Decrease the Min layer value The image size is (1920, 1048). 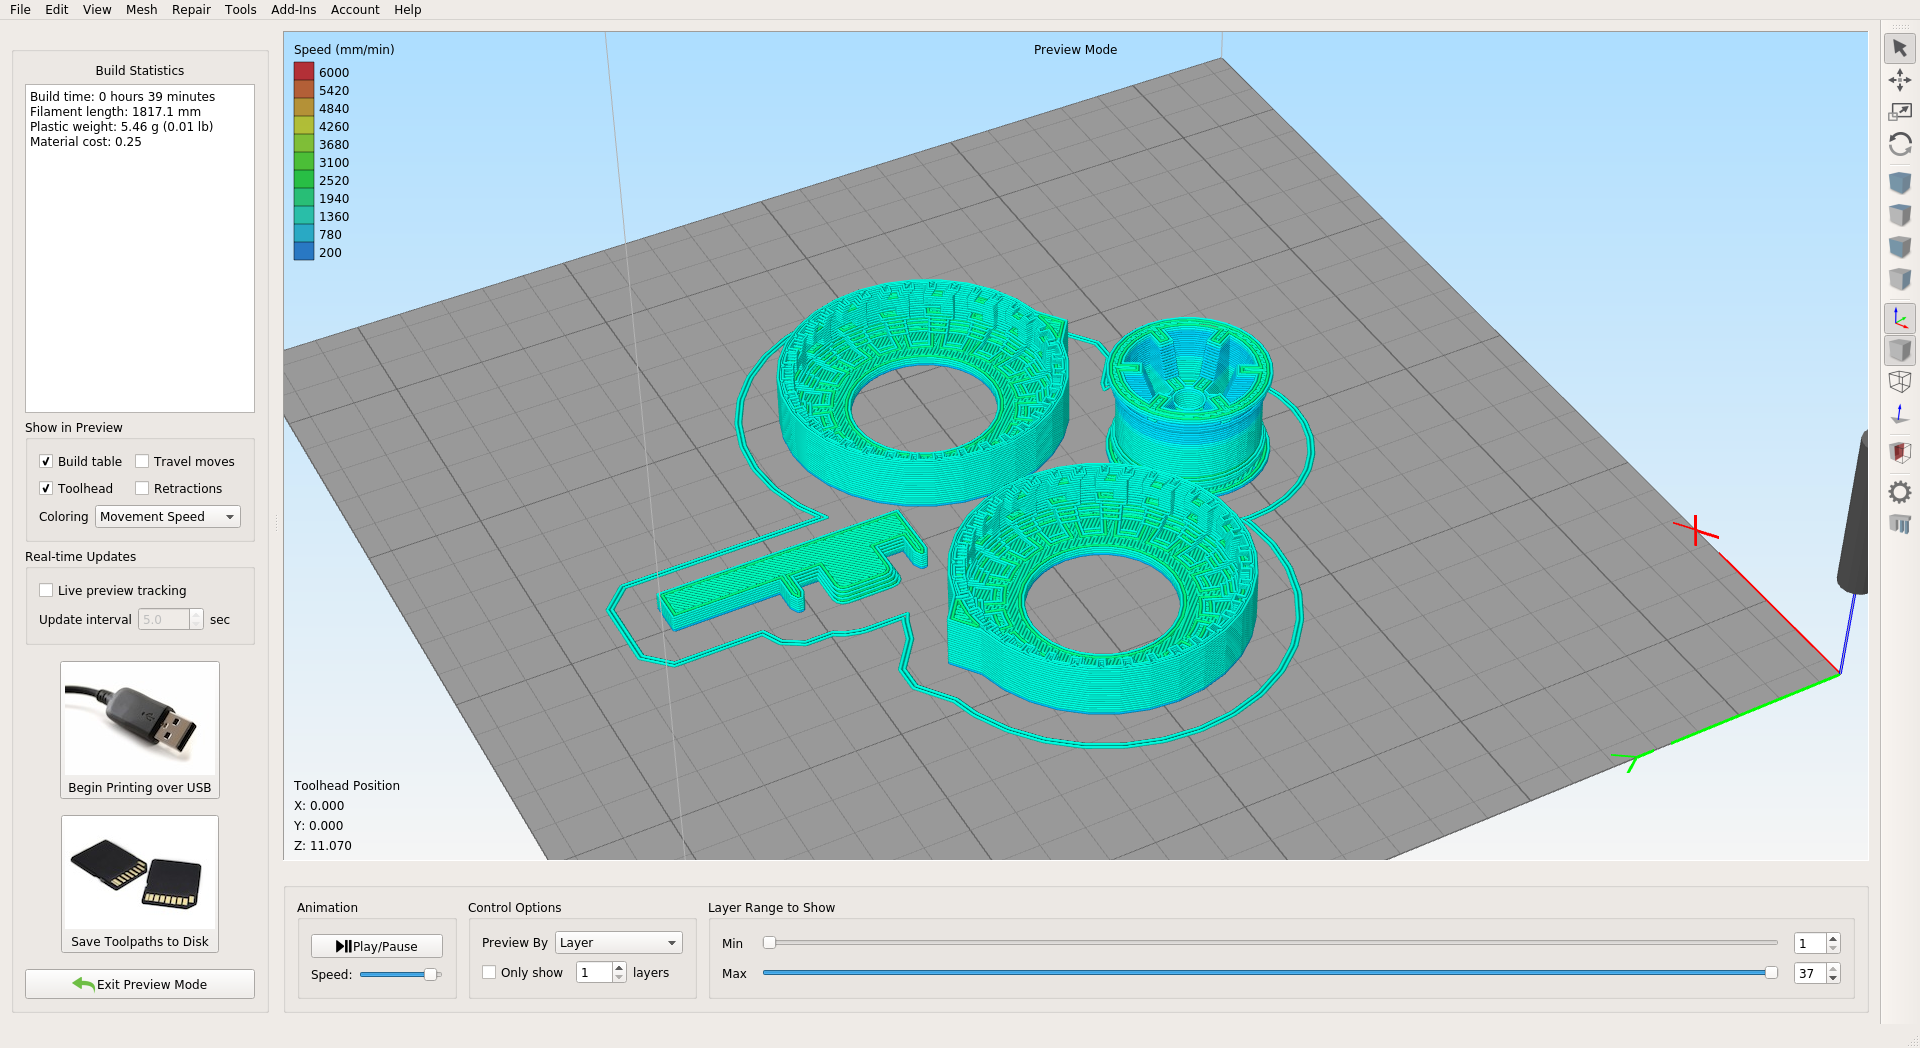pos(1833,948)
